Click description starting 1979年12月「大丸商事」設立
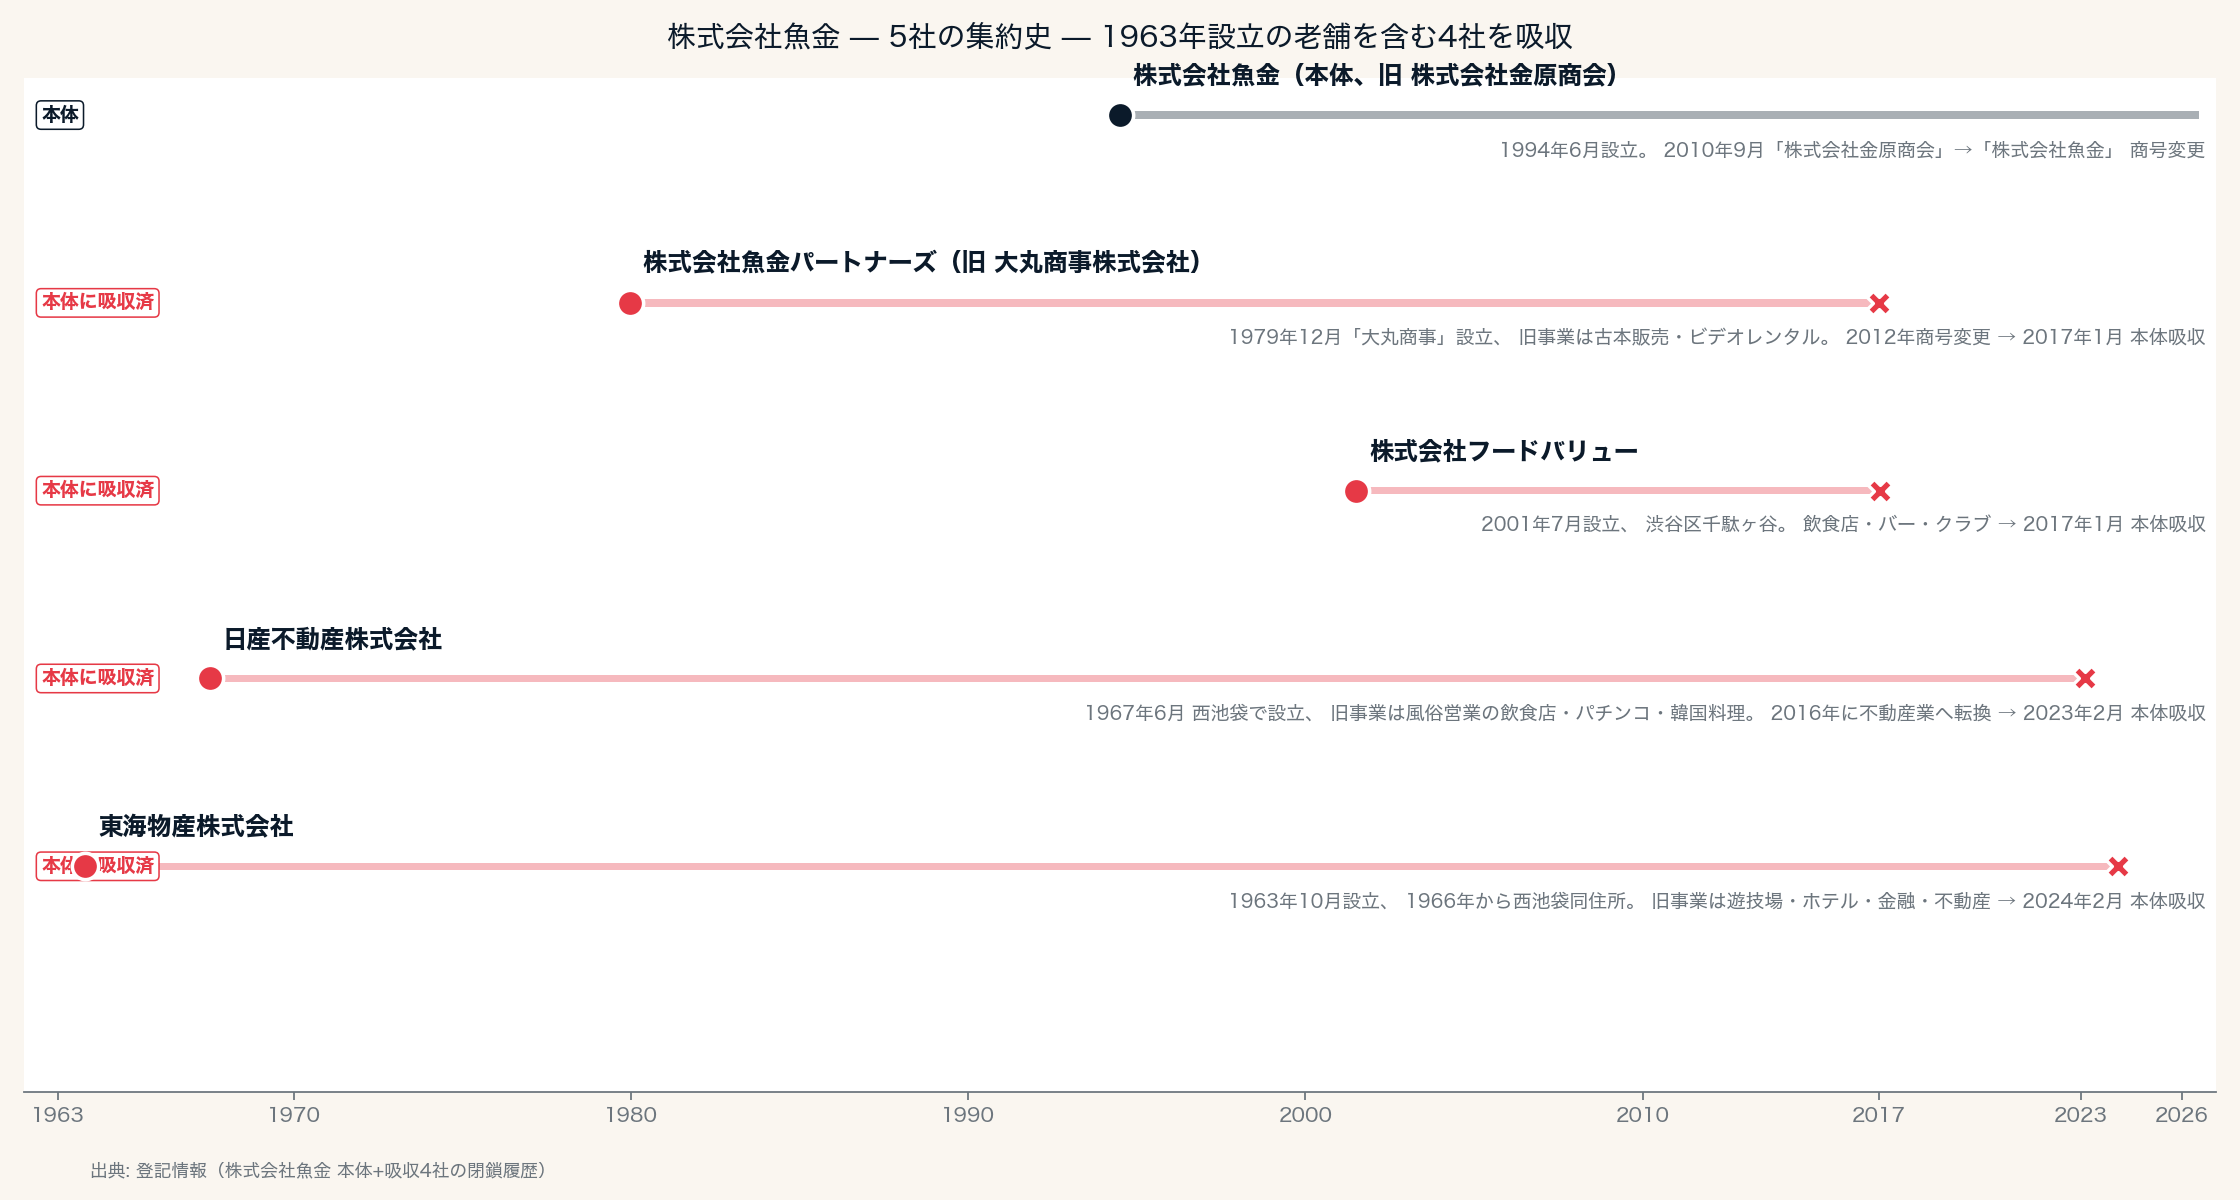2240x1200 pixels. tap(1717, 337)
